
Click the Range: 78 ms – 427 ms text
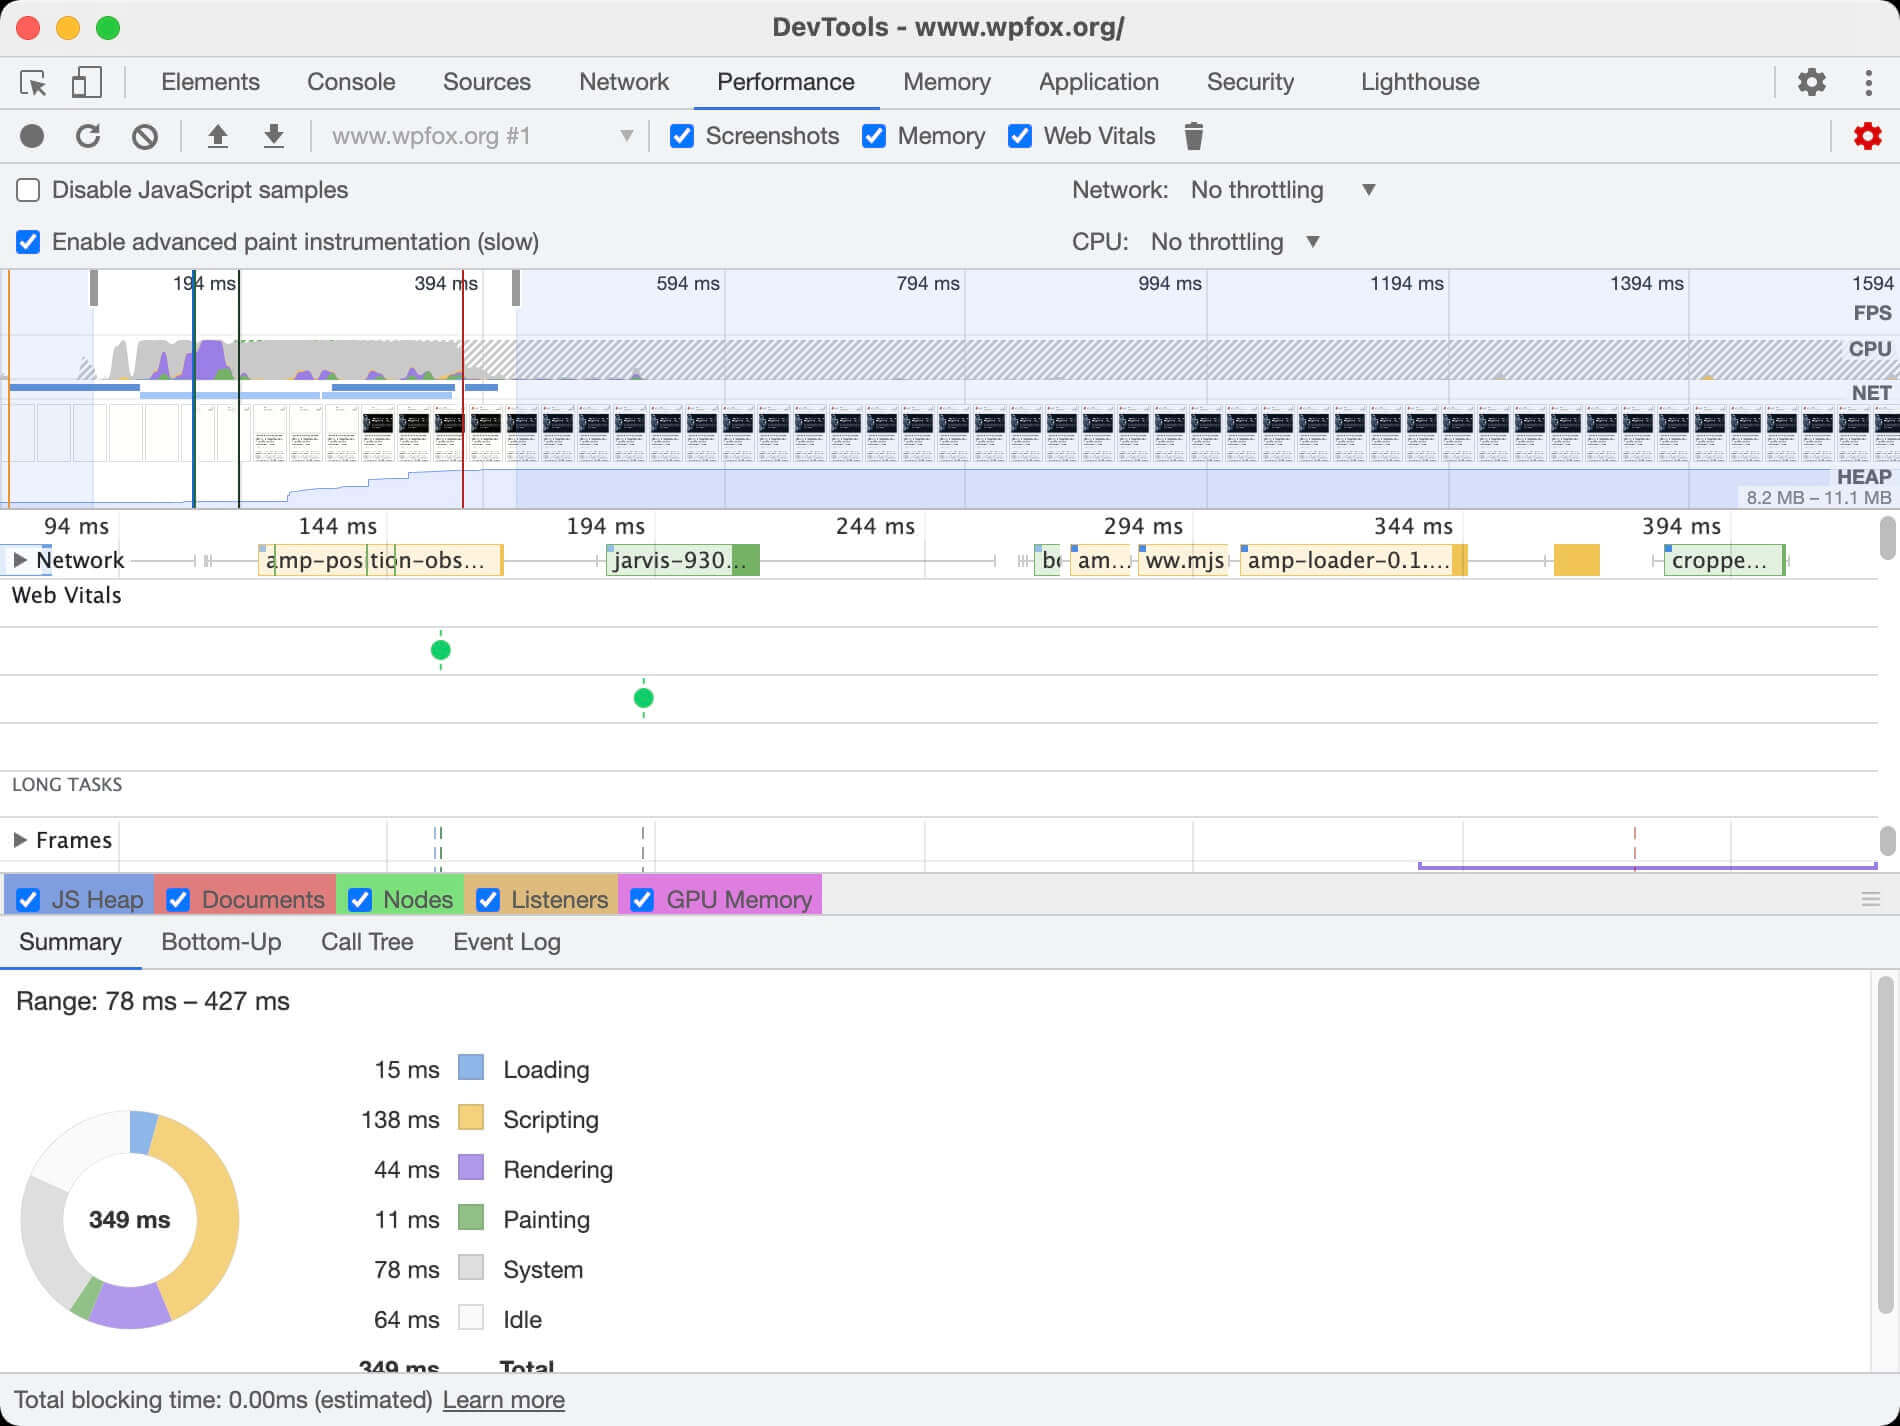click(x=153, y=1001)
